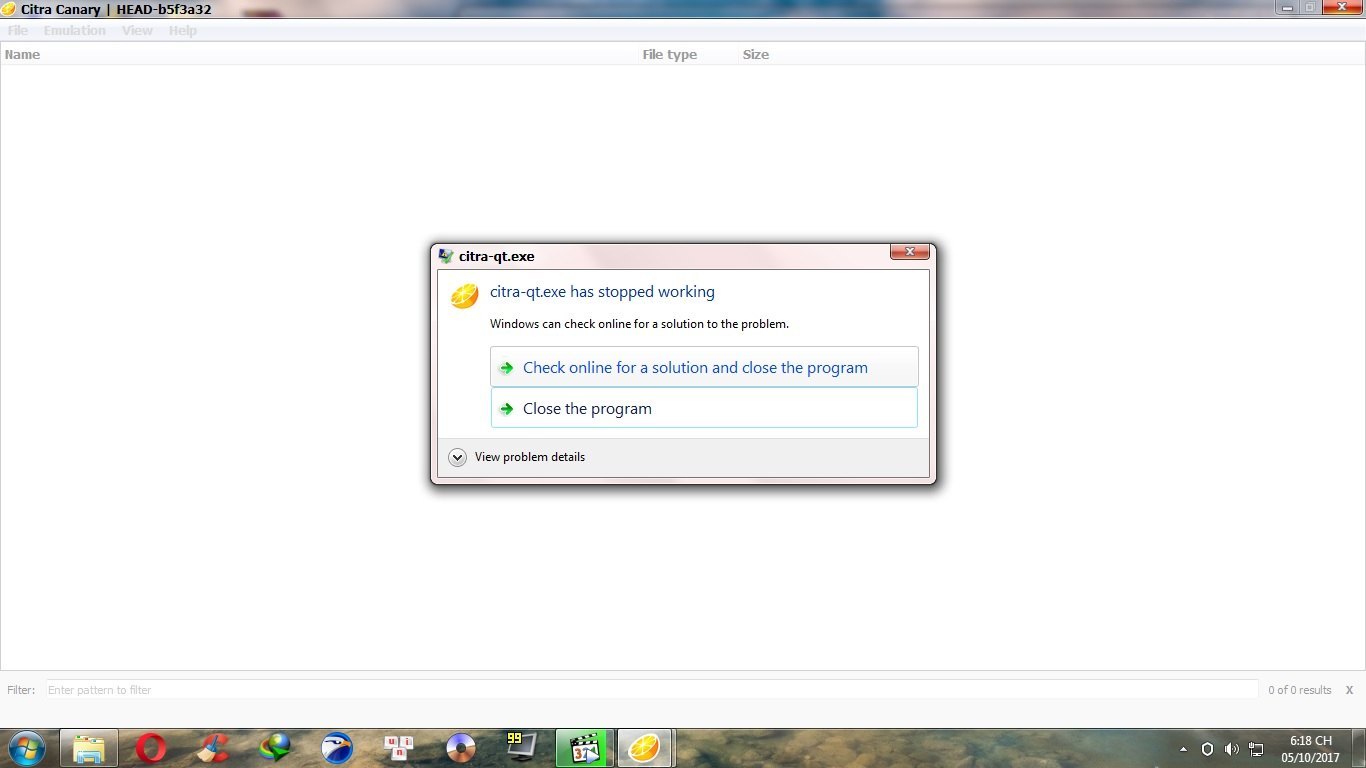Choose Check online for a solution

[x=704, y=367]
